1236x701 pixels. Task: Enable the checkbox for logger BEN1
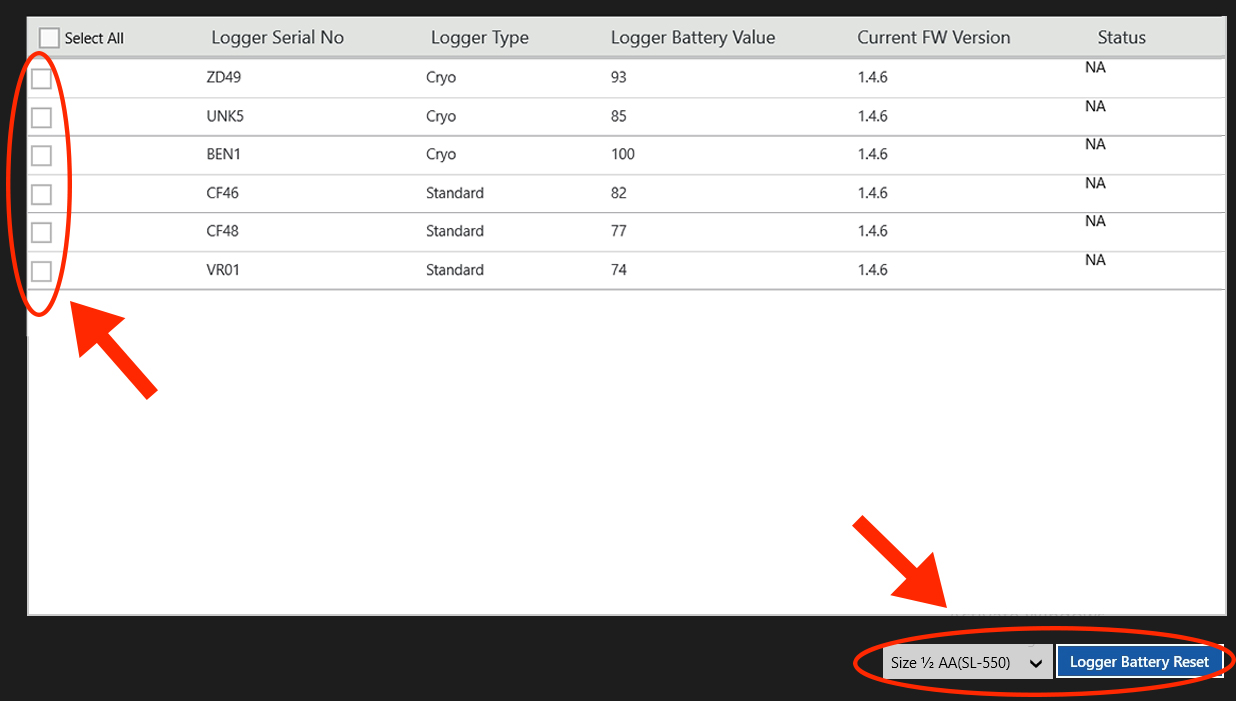(41, 156)
